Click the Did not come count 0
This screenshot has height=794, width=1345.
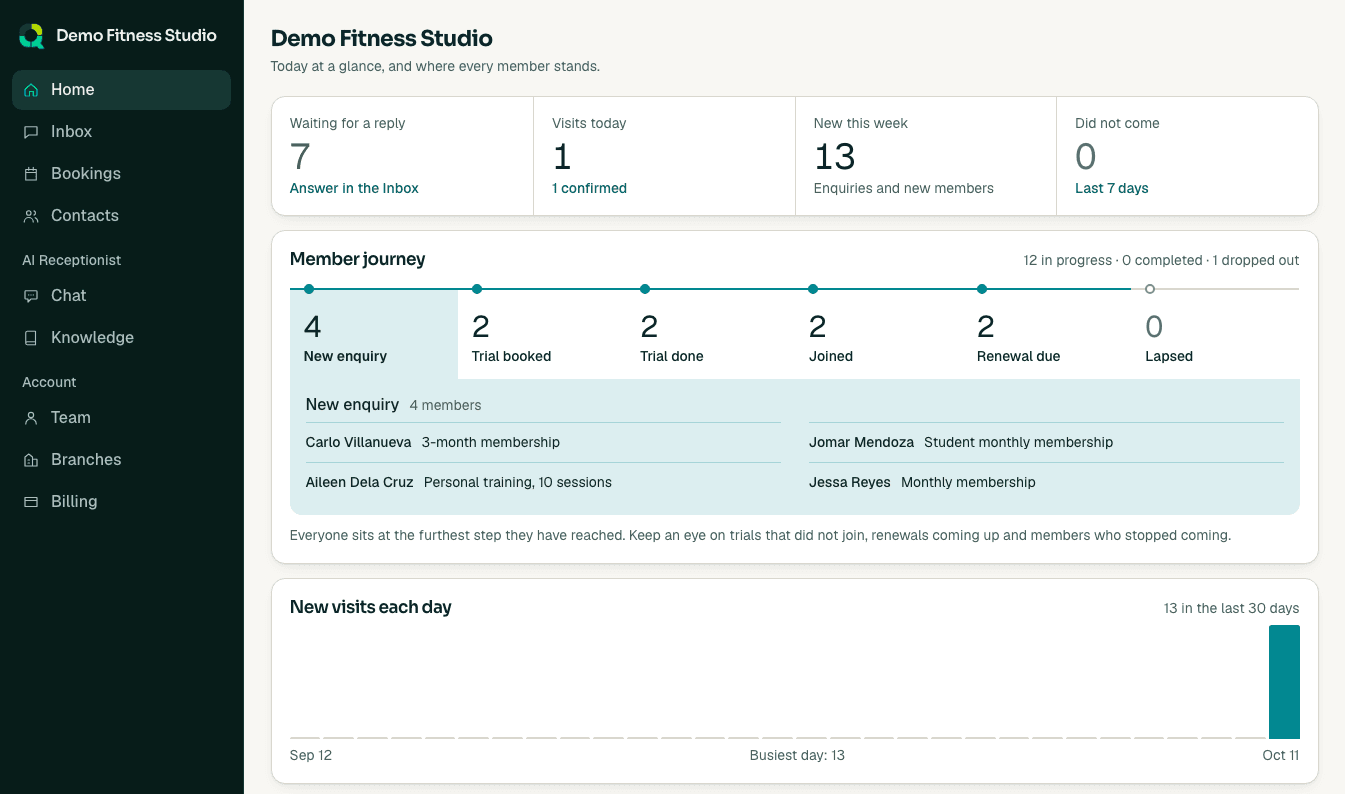coord(1086,157)
